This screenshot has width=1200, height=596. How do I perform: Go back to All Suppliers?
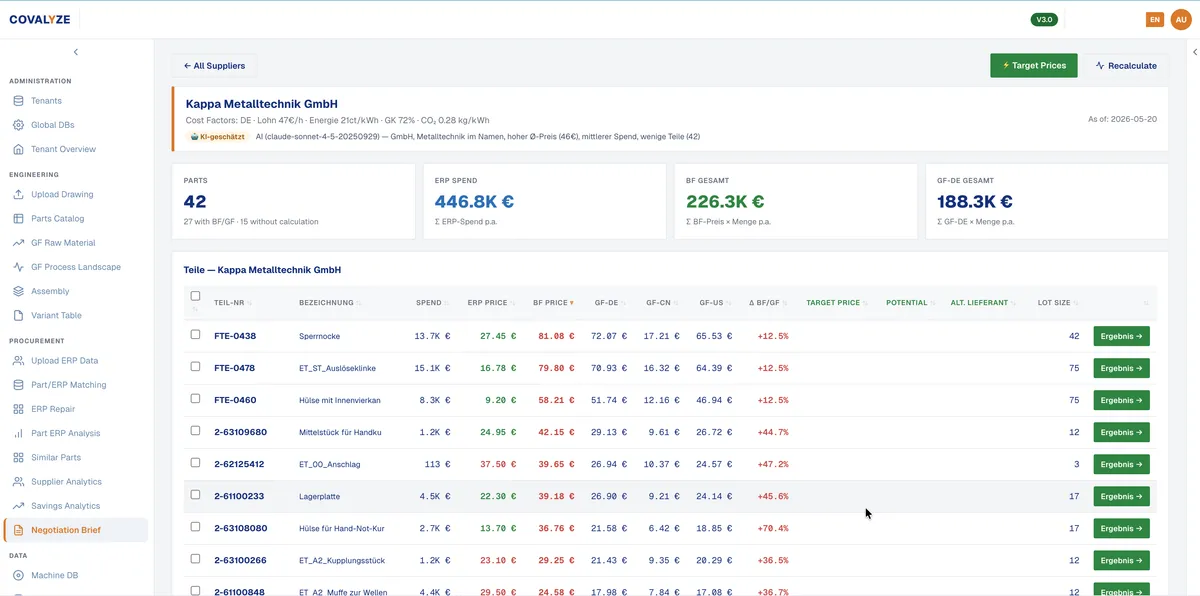tap(214, 66)
